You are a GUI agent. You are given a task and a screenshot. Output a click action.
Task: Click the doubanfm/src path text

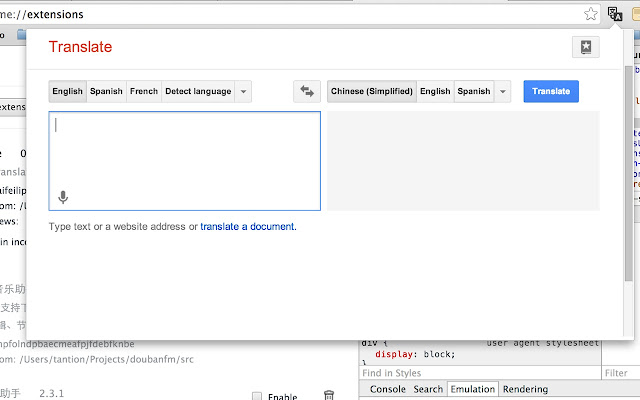point(107,360)
